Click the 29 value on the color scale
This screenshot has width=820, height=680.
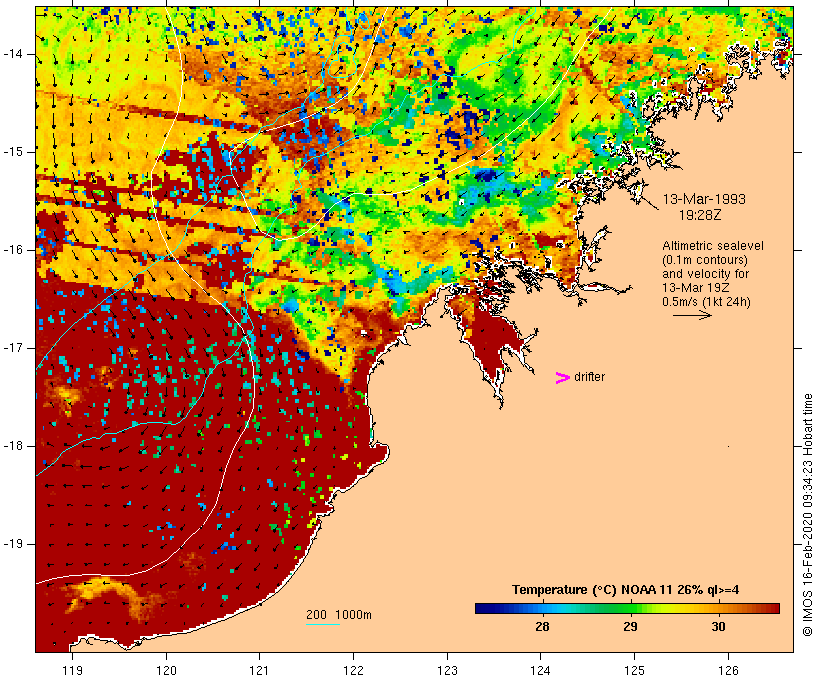[630, 627]
